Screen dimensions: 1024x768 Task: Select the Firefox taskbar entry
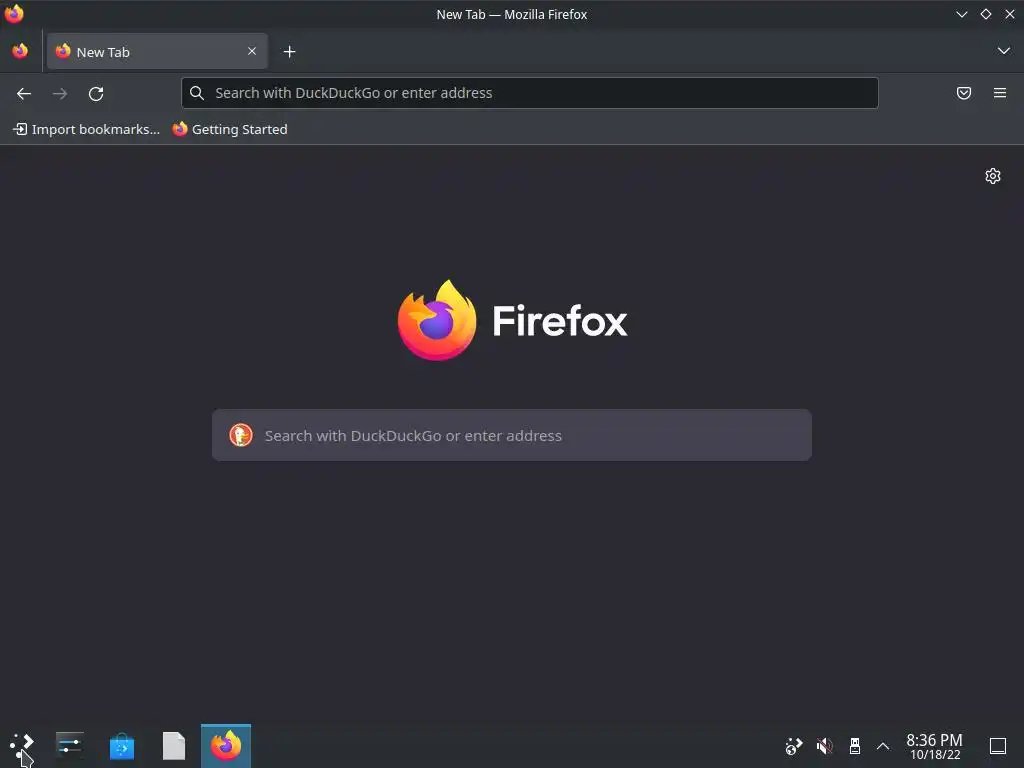[x=226, y=746]
